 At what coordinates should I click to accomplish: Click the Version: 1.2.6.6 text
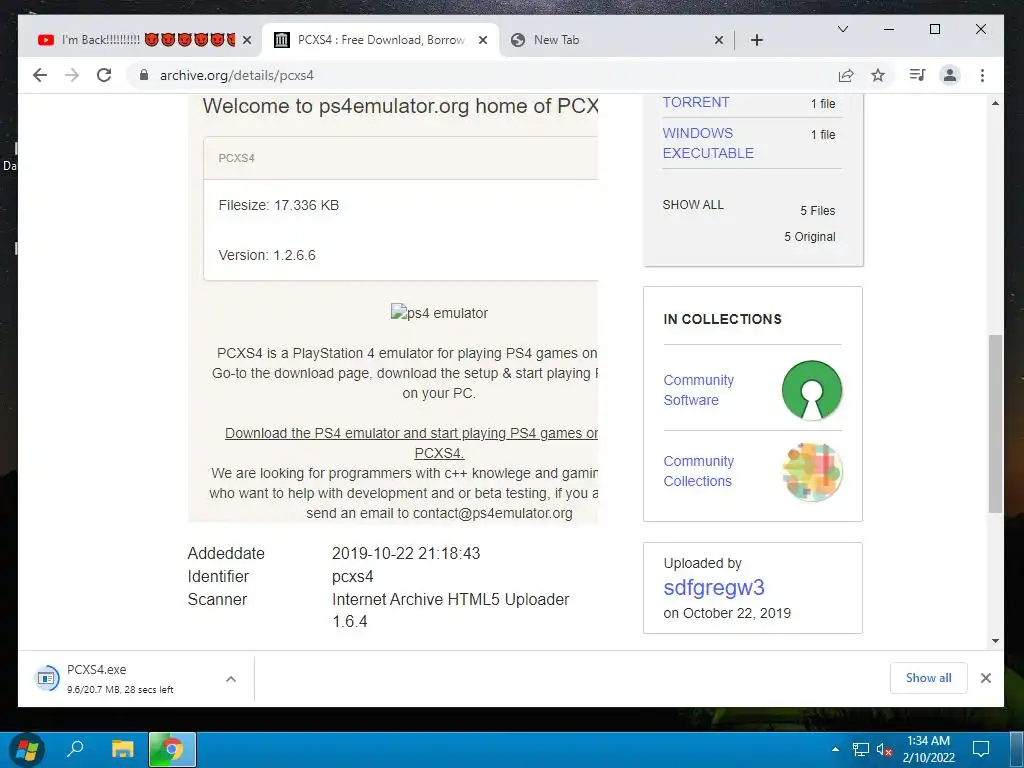267,255
